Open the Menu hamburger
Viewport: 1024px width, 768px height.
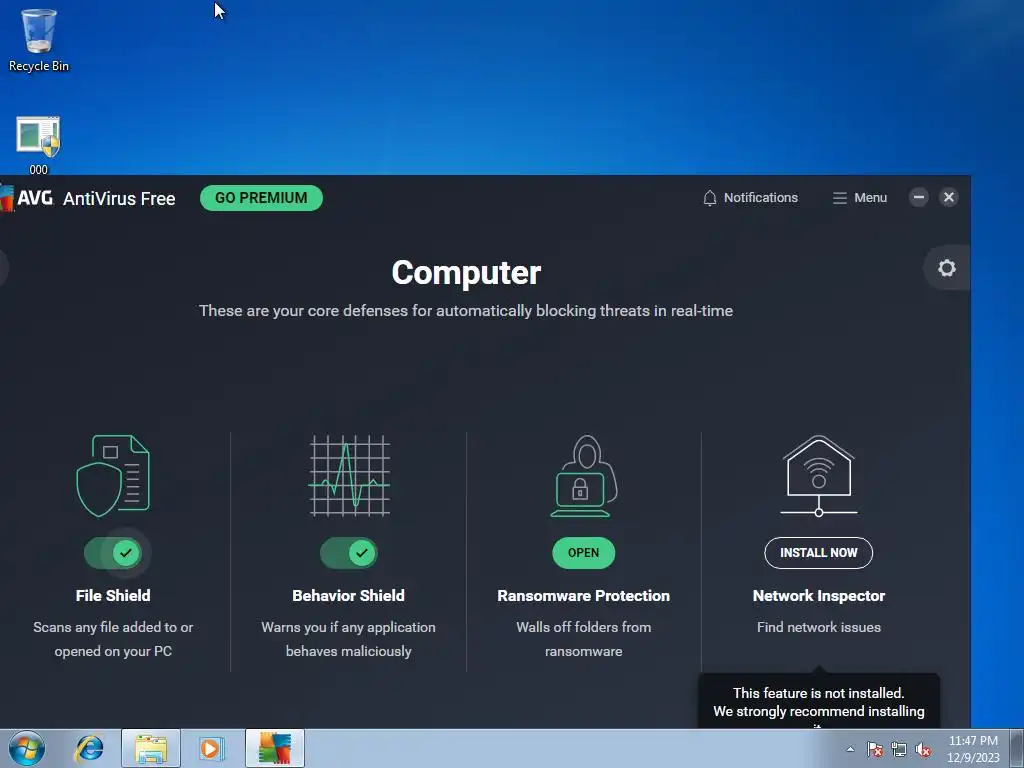[x=859, y=198]
